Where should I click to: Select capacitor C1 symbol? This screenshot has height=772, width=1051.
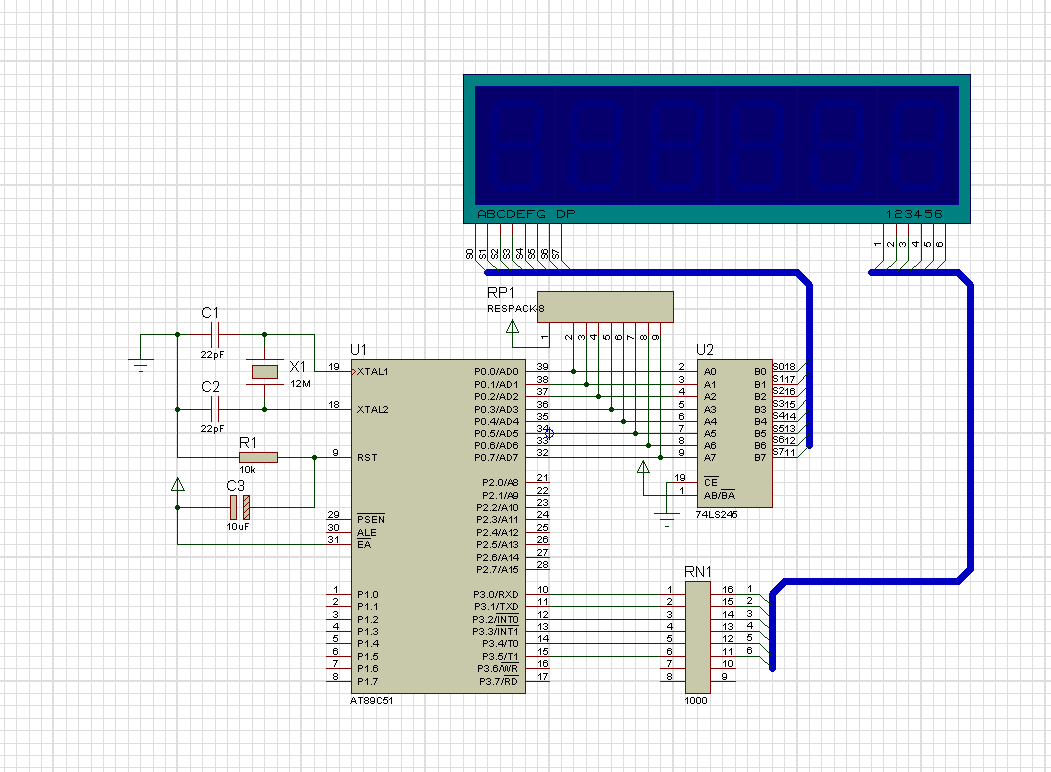pyautogui.click(x=215, y=334)
